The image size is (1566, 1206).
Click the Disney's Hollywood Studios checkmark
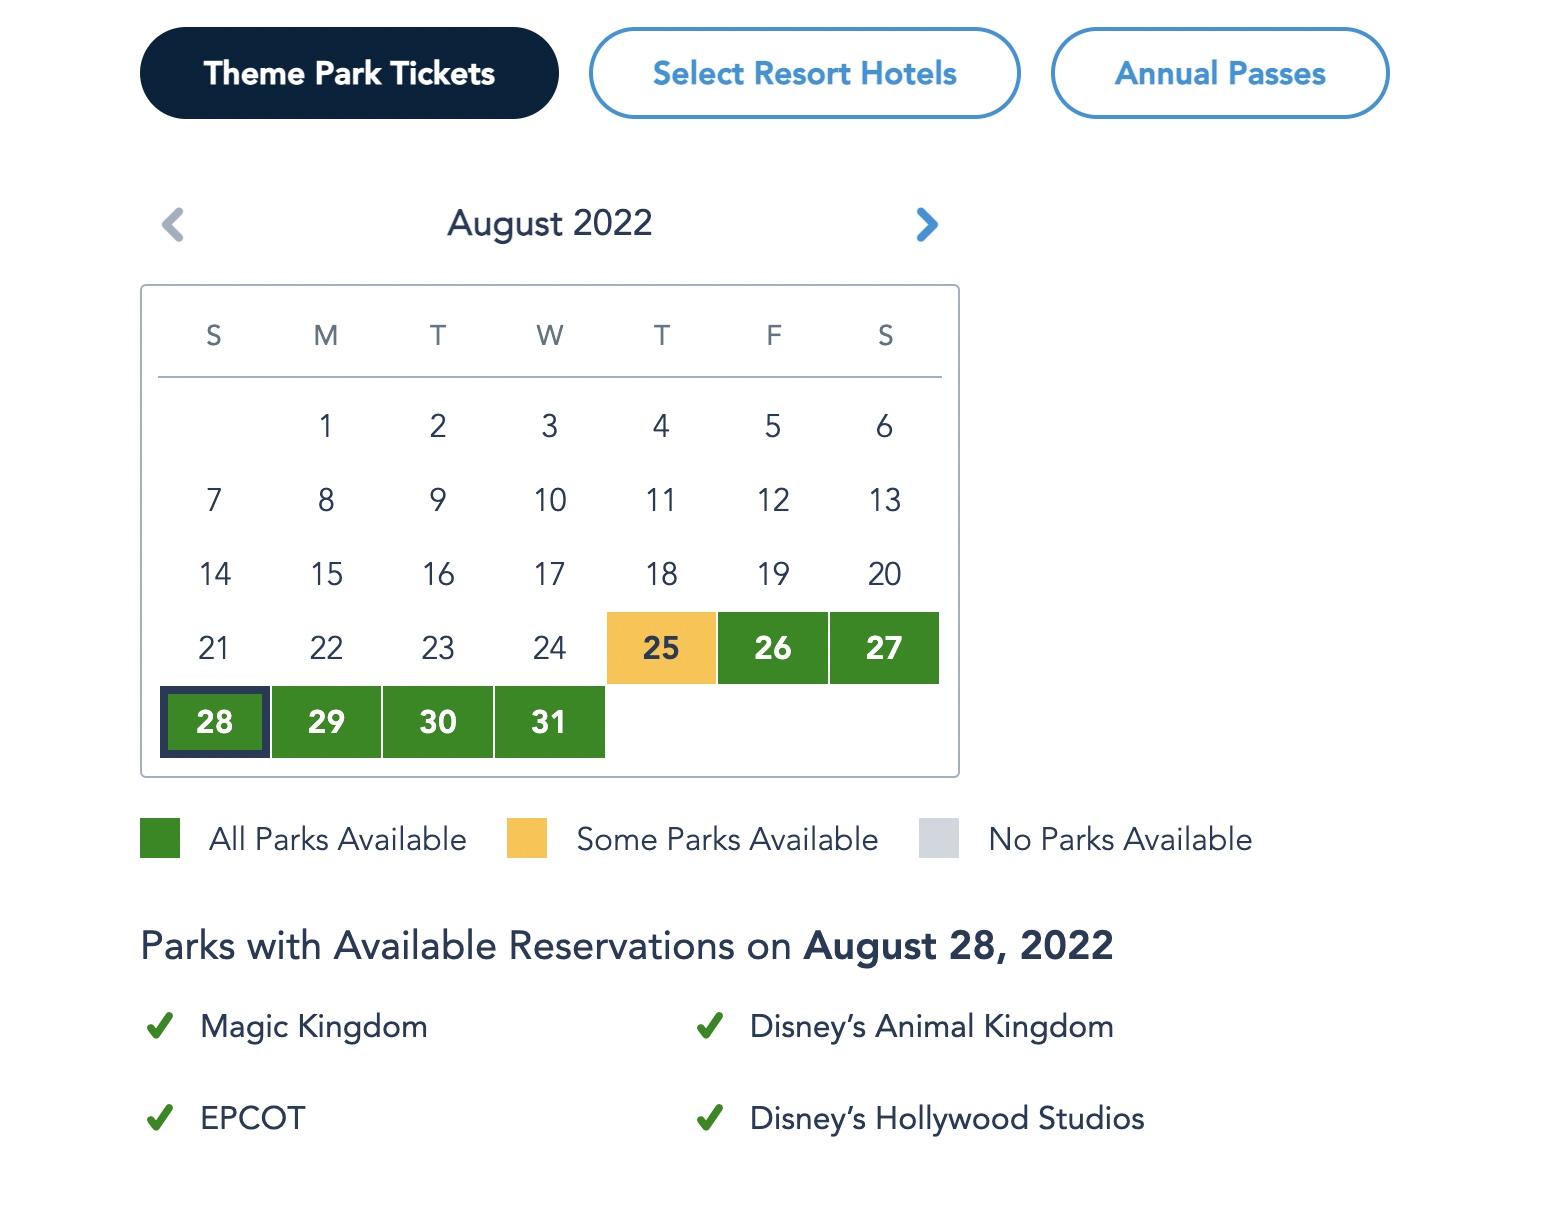[x=710, y=1117]
